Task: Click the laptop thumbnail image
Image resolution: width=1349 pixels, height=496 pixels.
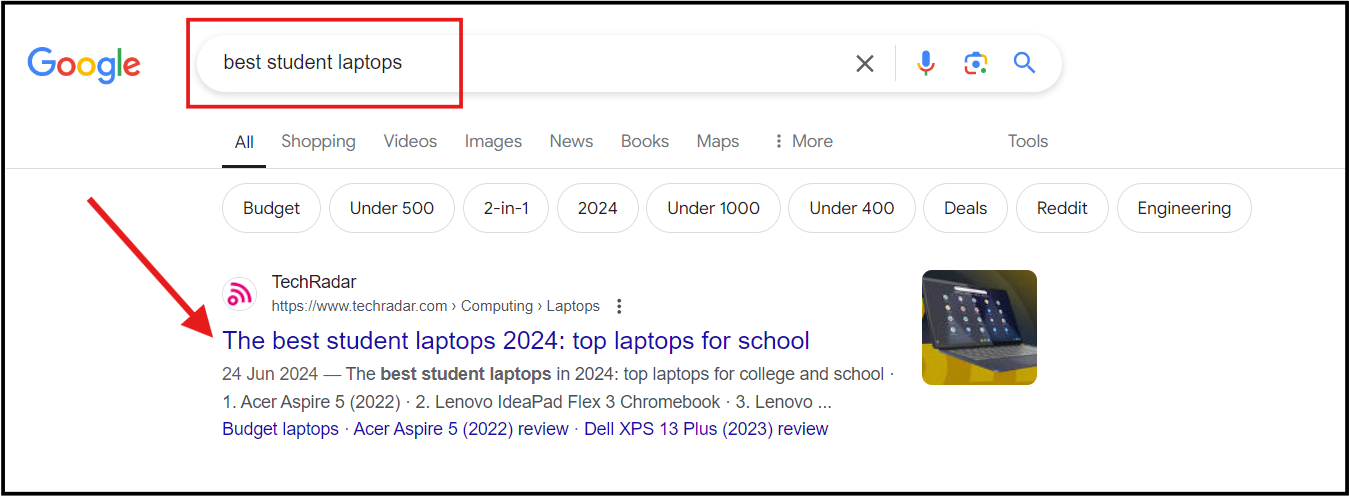Action: (979, 327)
